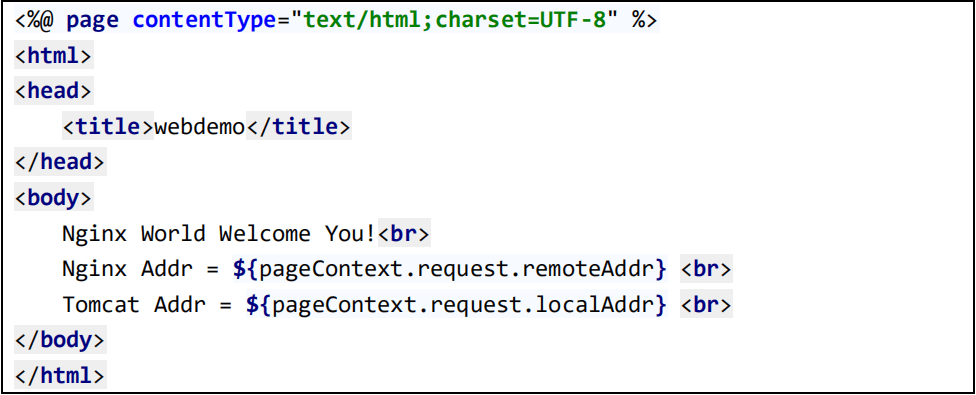The image size is (976, 395).
Task: Place cursor on closing head tag
Action: 60,162
